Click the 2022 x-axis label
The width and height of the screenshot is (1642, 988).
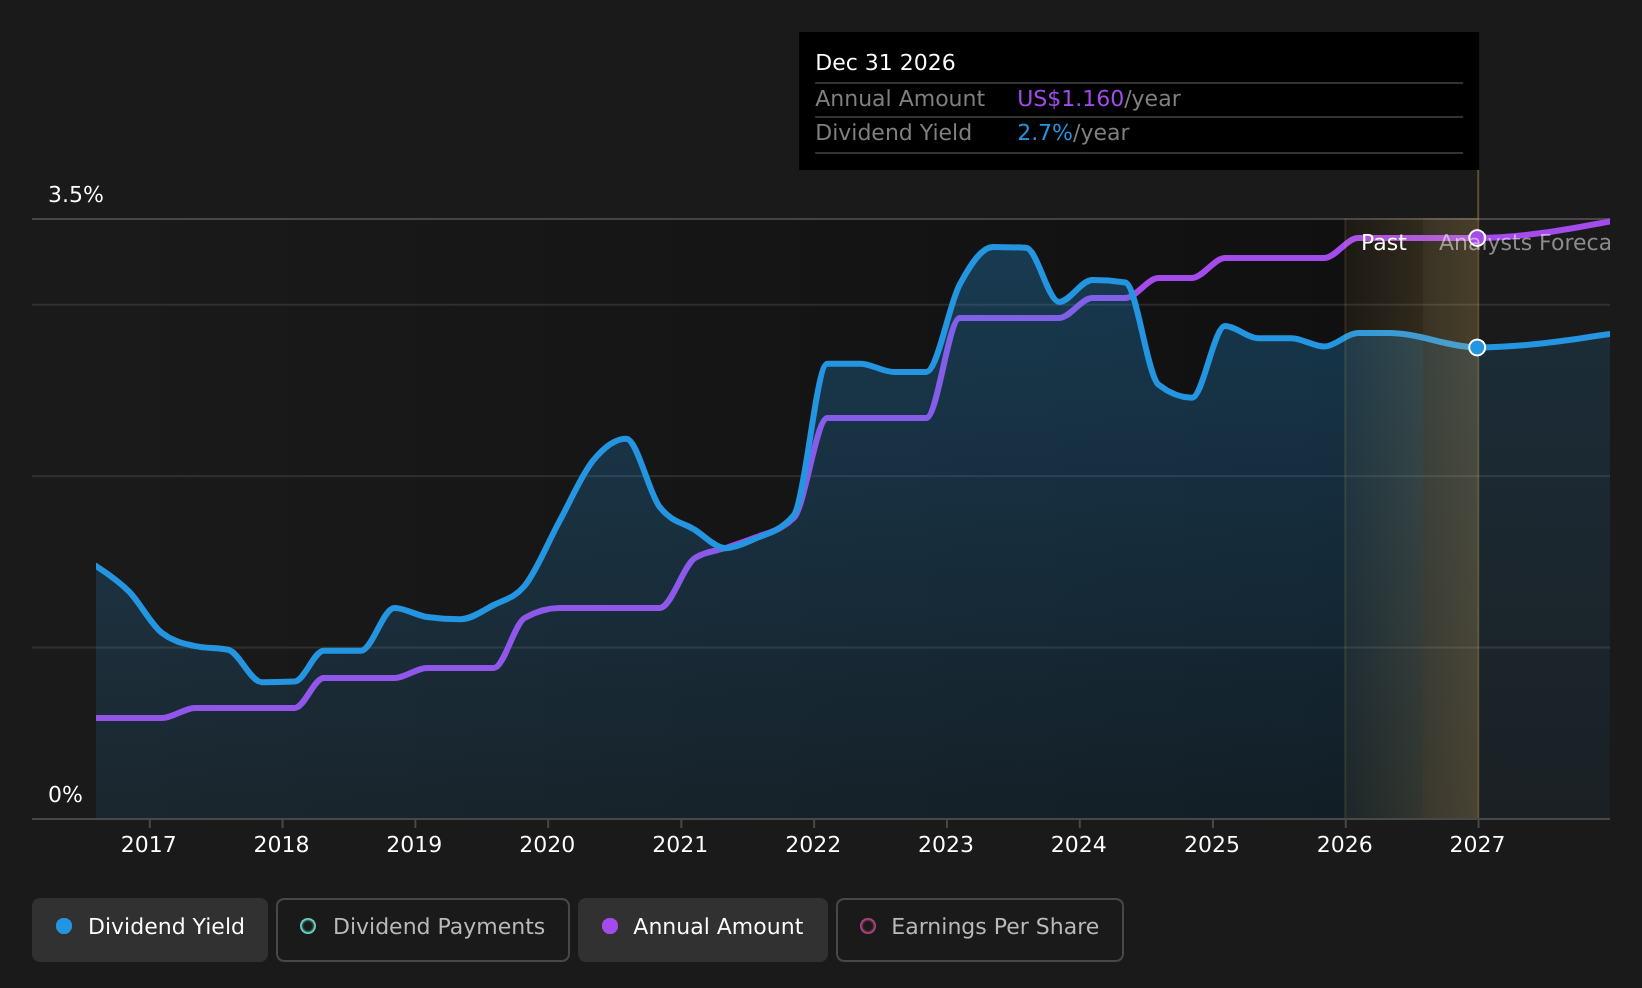(813, 845)
